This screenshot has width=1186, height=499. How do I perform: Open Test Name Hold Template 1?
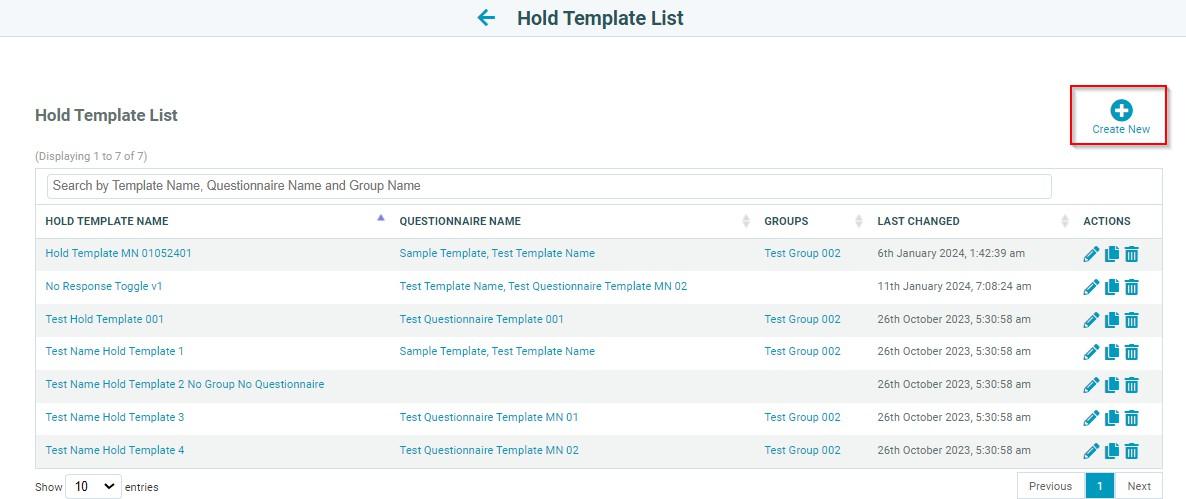tap(115, 352)
